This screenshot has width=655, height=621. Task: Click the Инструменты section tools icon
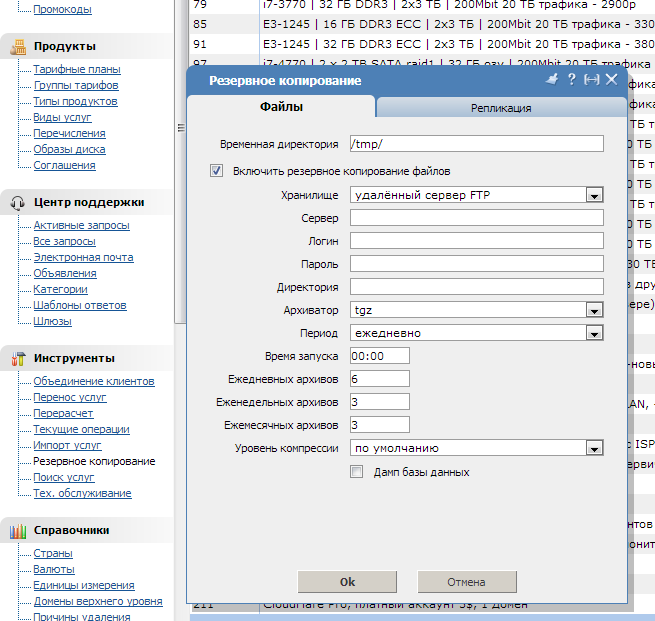pyautogui.click(x=17, y=358)
